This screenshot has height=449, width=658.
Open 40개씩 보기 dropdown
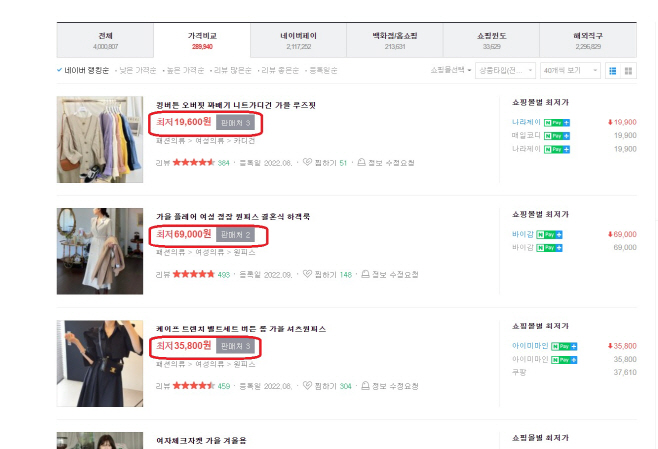point(570,70)
